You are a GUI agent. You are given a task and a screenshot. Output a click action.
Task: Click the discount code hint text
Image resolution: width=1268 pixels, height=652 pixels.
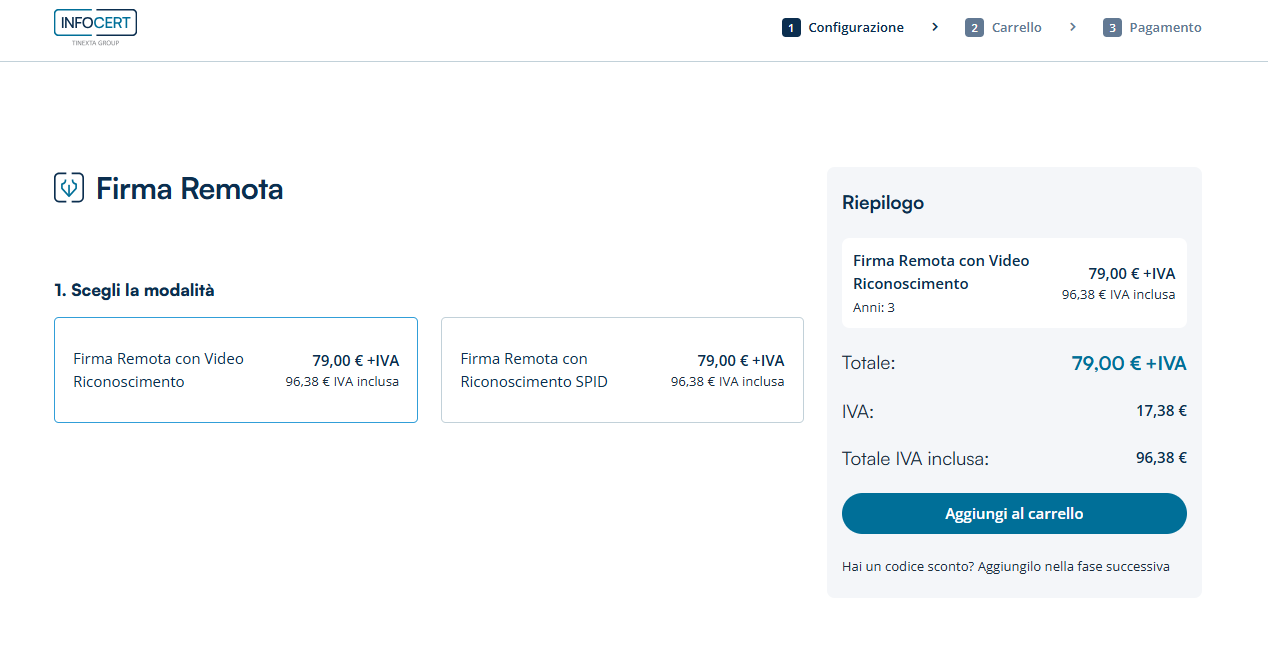[1005, 566]
